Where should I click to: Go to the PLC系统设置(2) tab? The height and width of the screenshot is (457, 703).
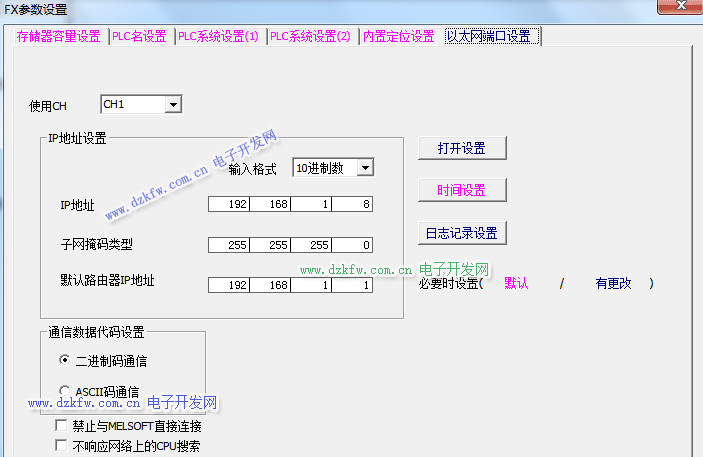(310, 36)
